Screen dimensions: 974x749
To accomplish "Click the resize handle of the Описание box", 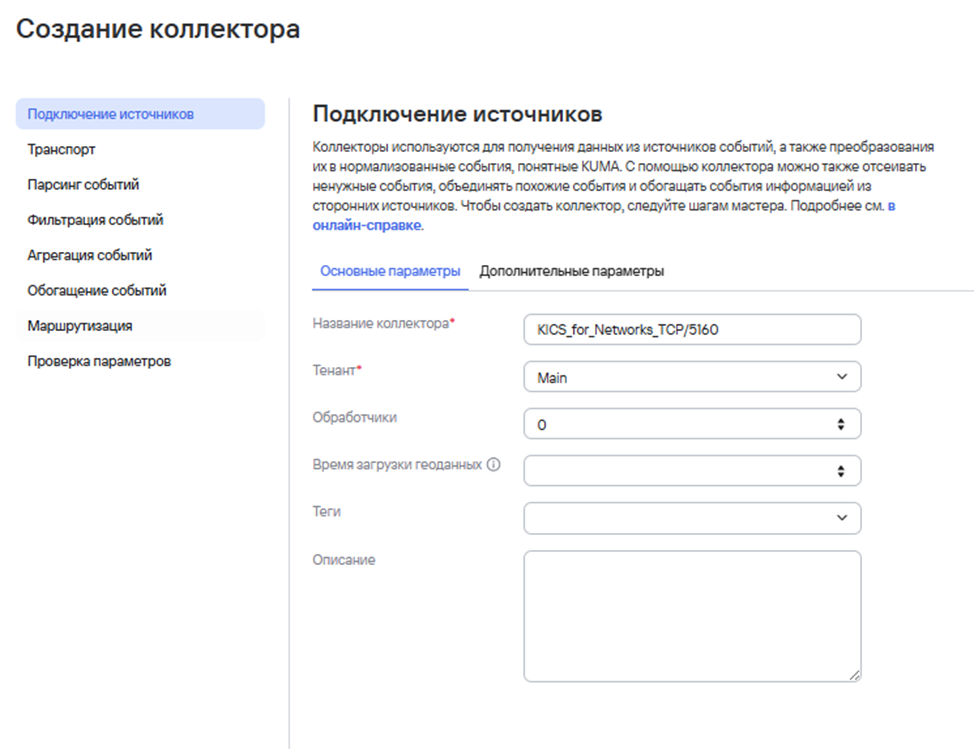I will pyautogui.click(x=855, y=676).
